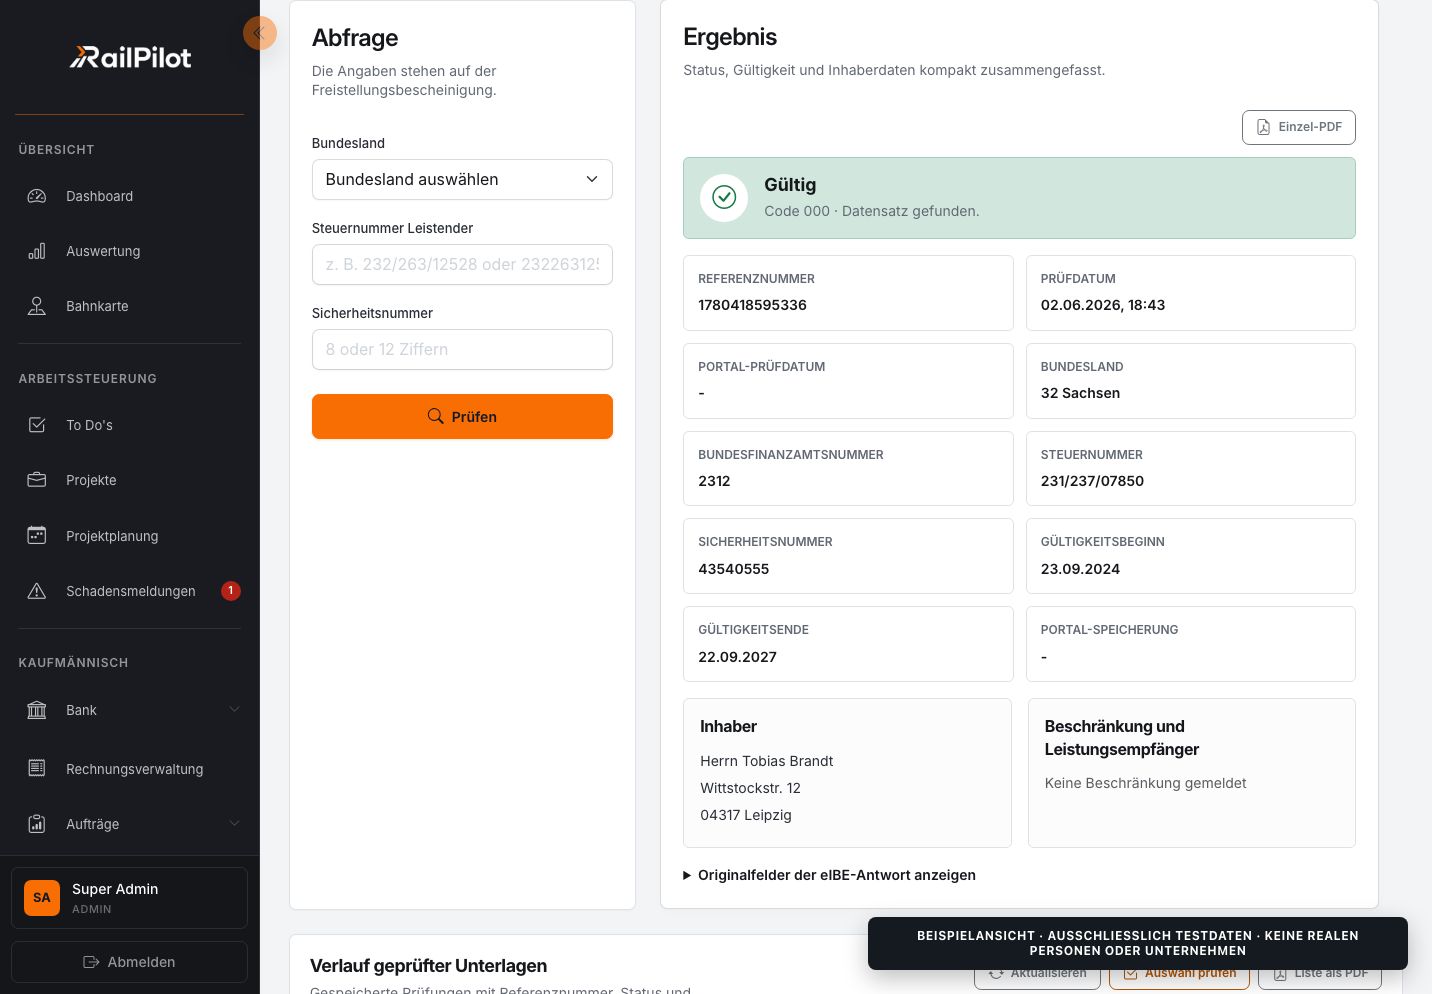
Task: Click Gültigkeitsbeginn value 23.09.2024
Action: tap(1080, 569)
